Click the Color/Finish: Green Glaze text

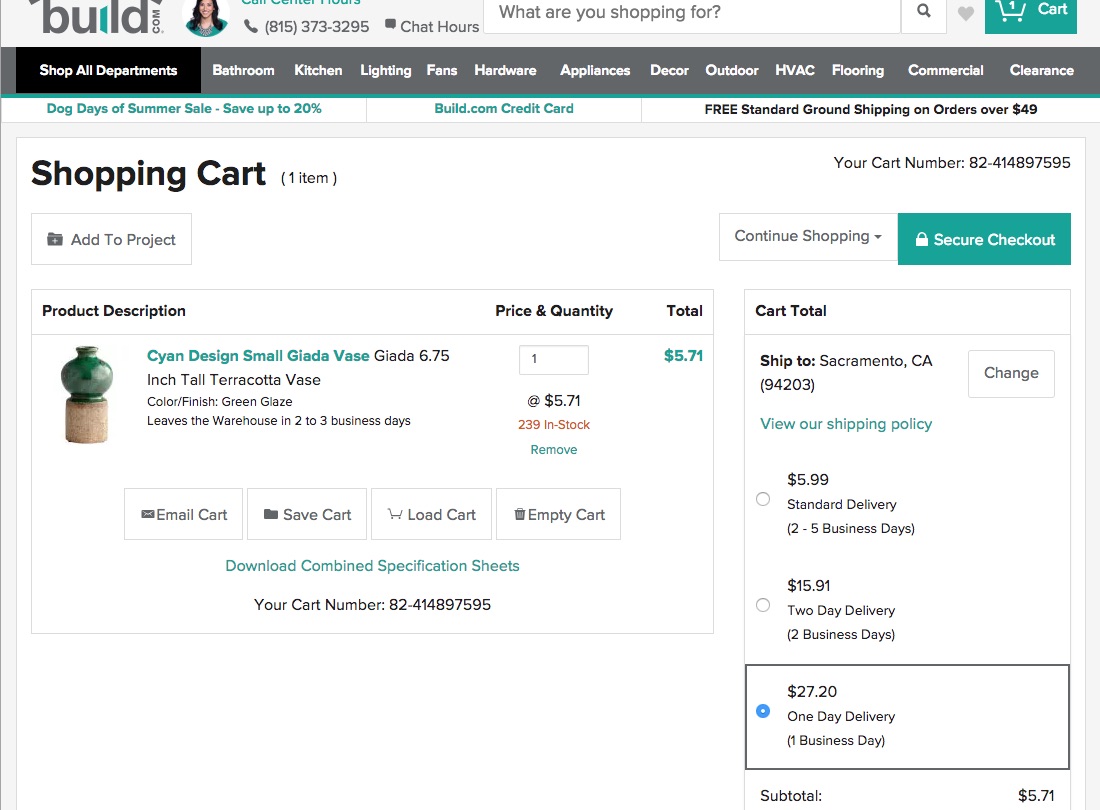[220, 402]
